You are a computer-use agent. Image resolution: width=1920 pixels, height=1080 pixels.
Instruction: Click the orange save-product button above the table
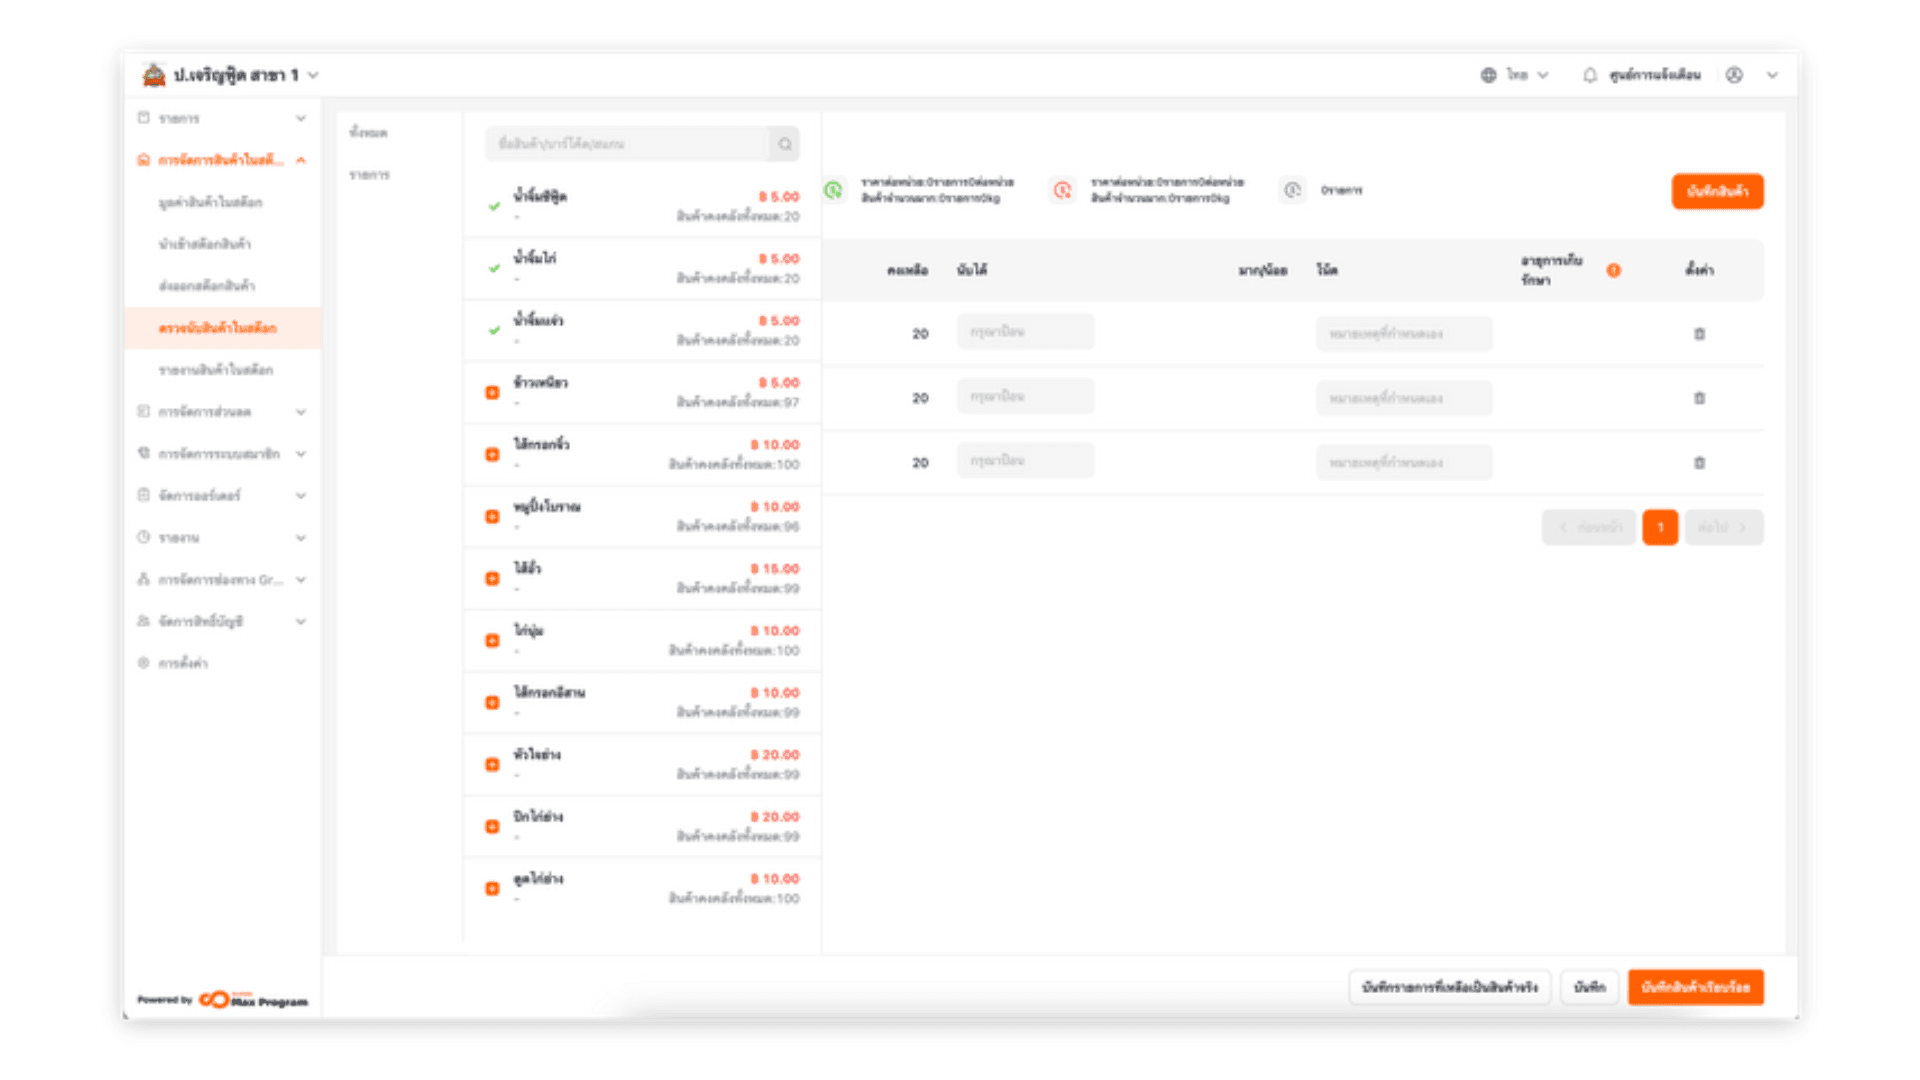point(1717,191)
